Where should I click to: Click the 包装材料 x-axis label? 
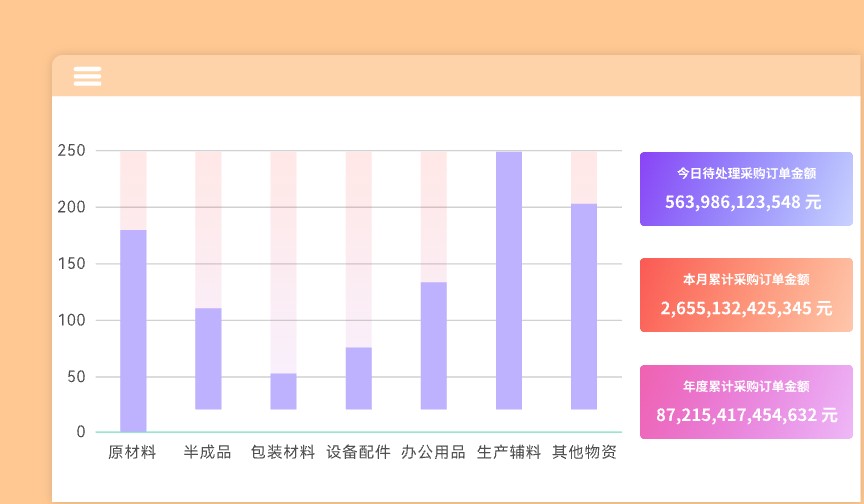click(x=283, y=452)
